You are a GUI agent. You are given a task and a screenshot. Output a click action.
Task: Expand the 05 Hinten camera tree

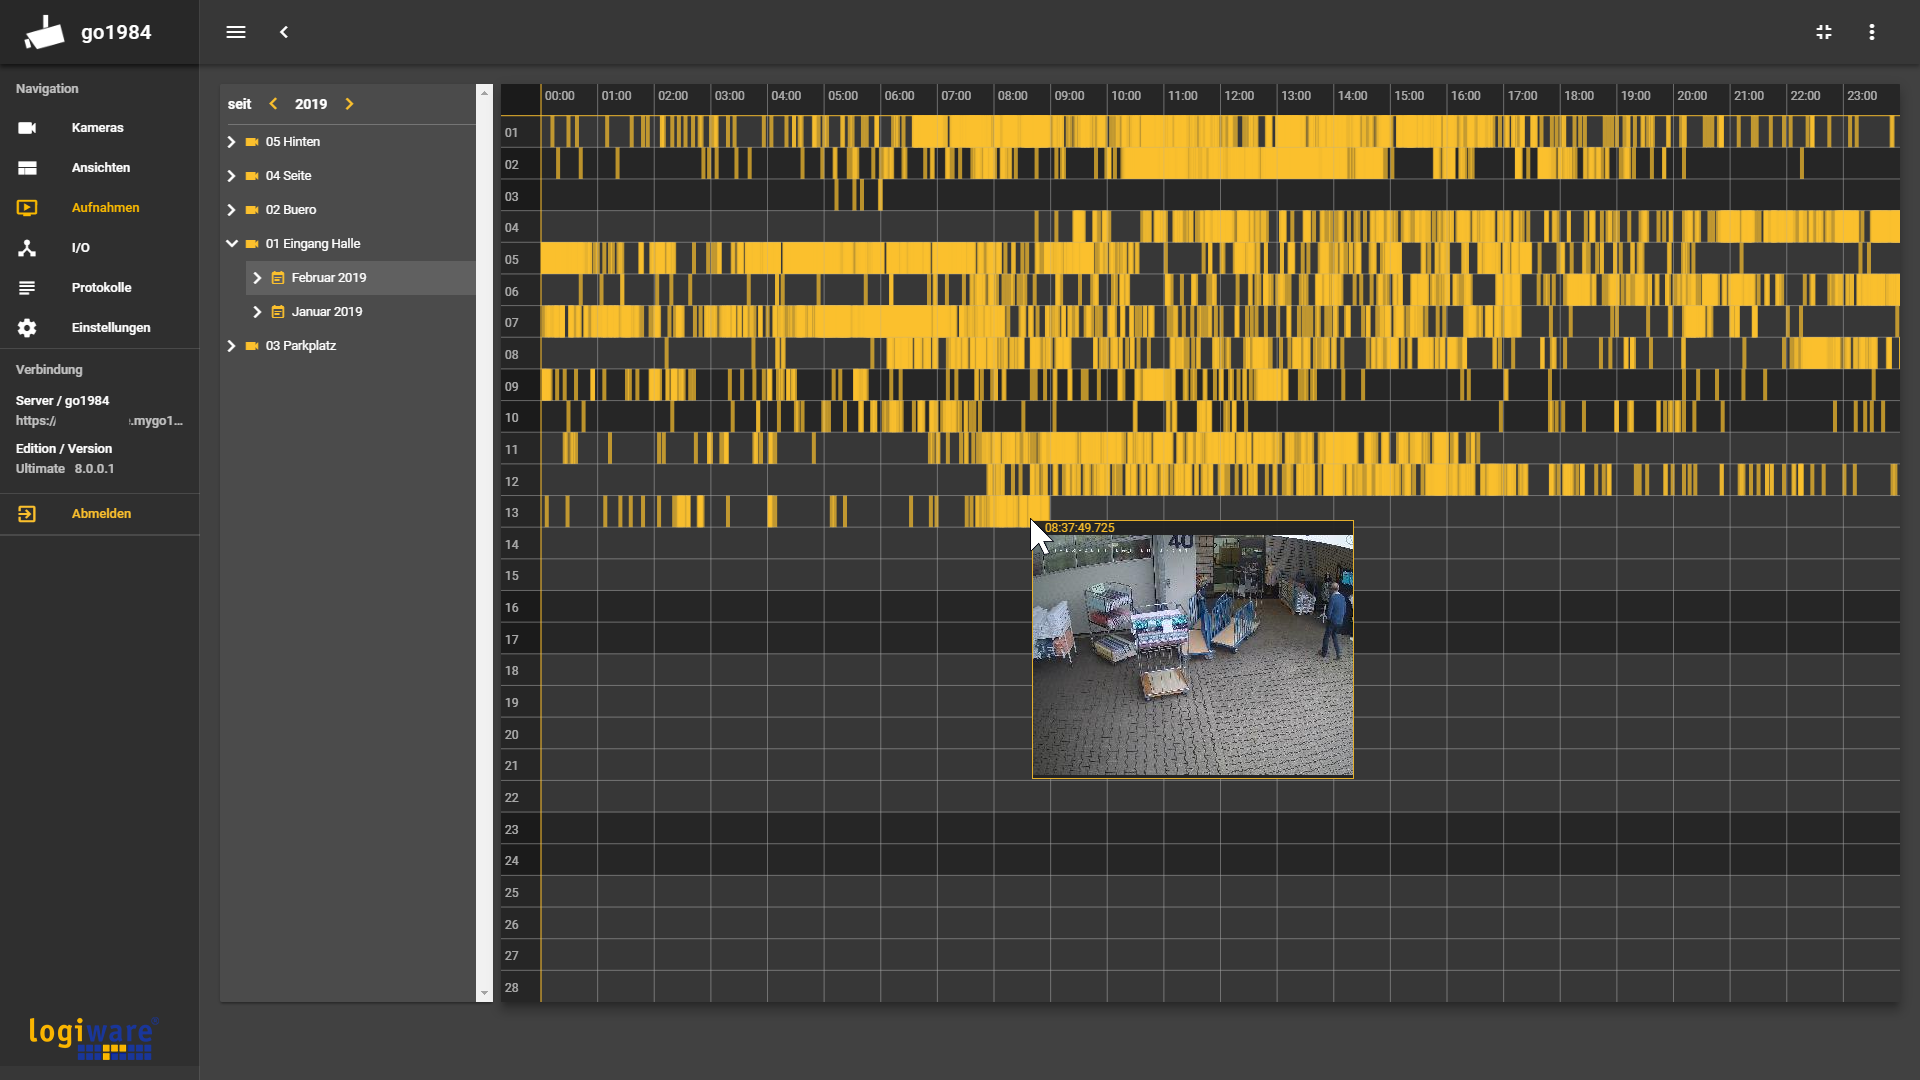click(231, 142)
